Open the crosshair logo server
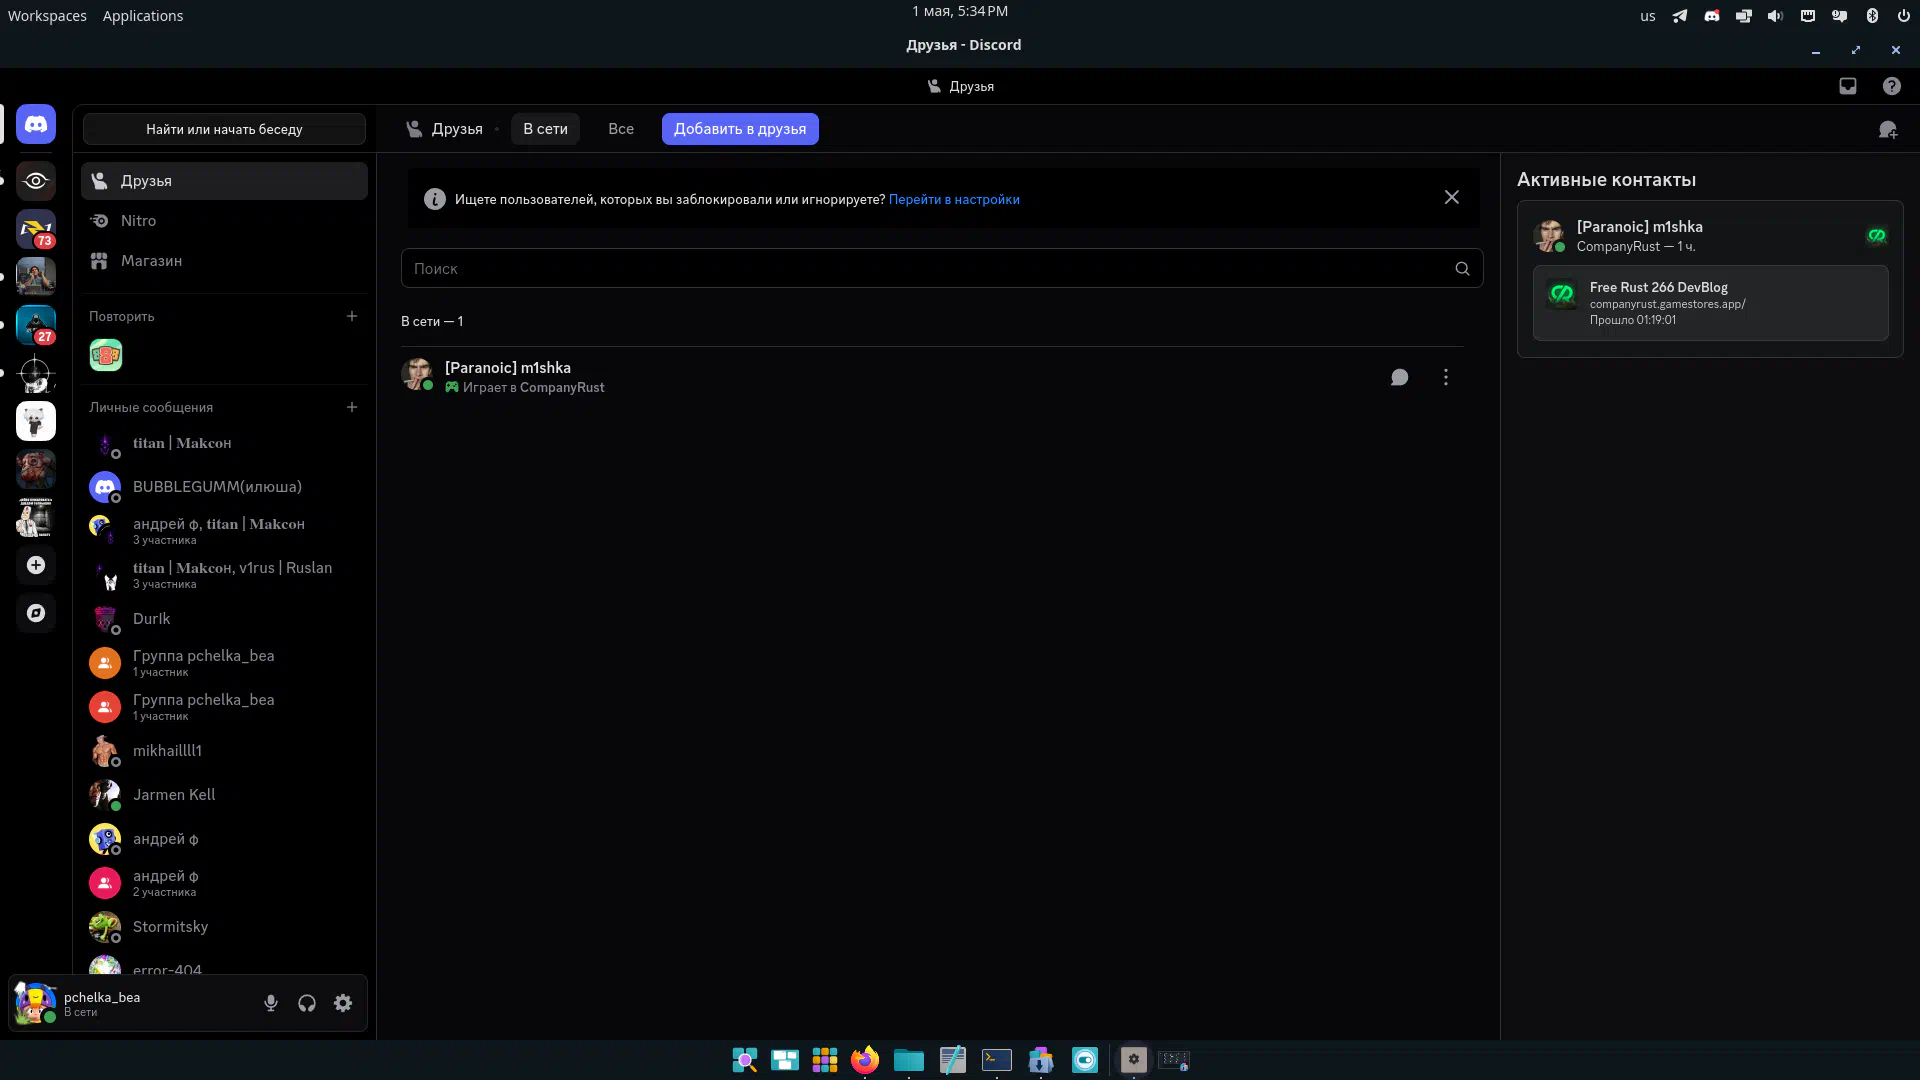Image resolution: width=1920 pixels, height=1080 pixels. 36,373
